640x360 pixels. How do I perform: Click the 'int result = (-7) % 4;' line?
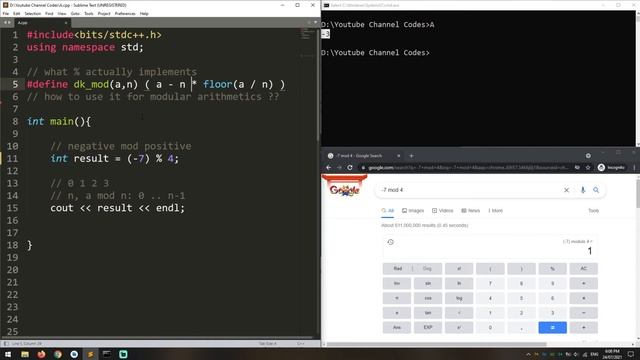(114, 158)
